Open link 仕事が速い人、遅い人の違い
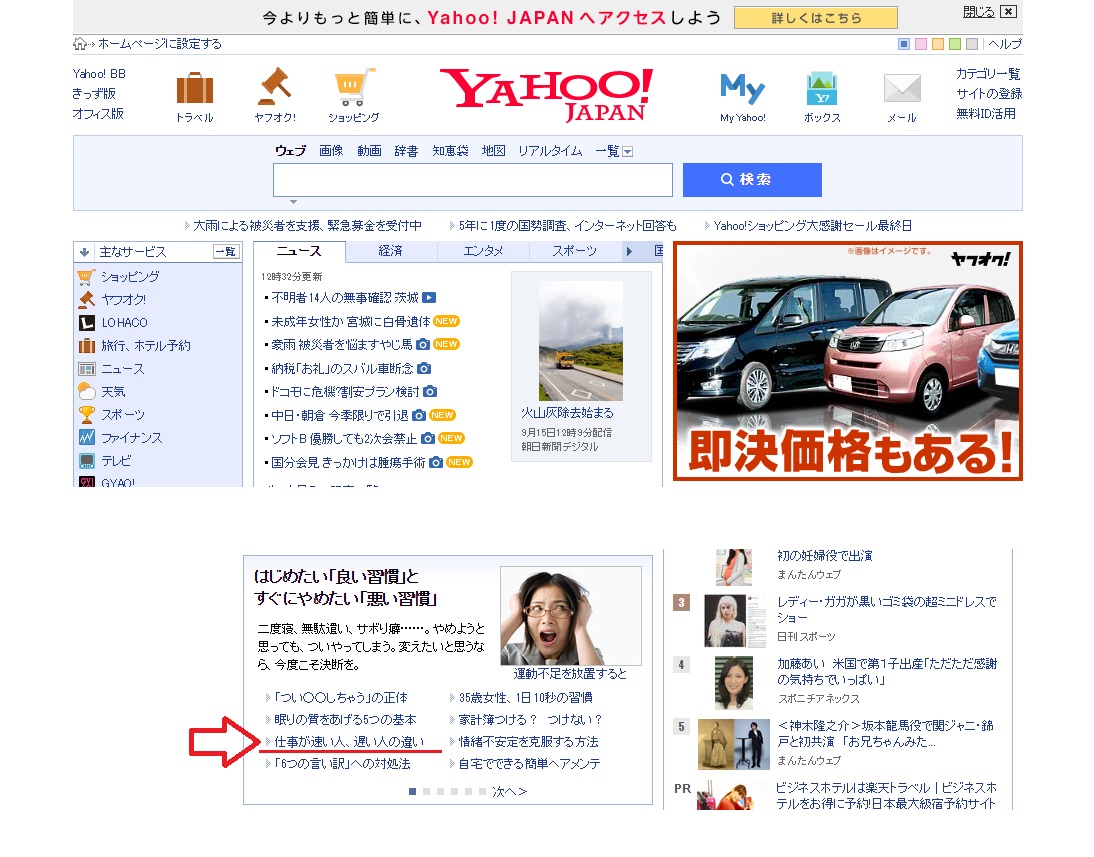Viewport: 1094px width, 857px height. tap(341, 742)
